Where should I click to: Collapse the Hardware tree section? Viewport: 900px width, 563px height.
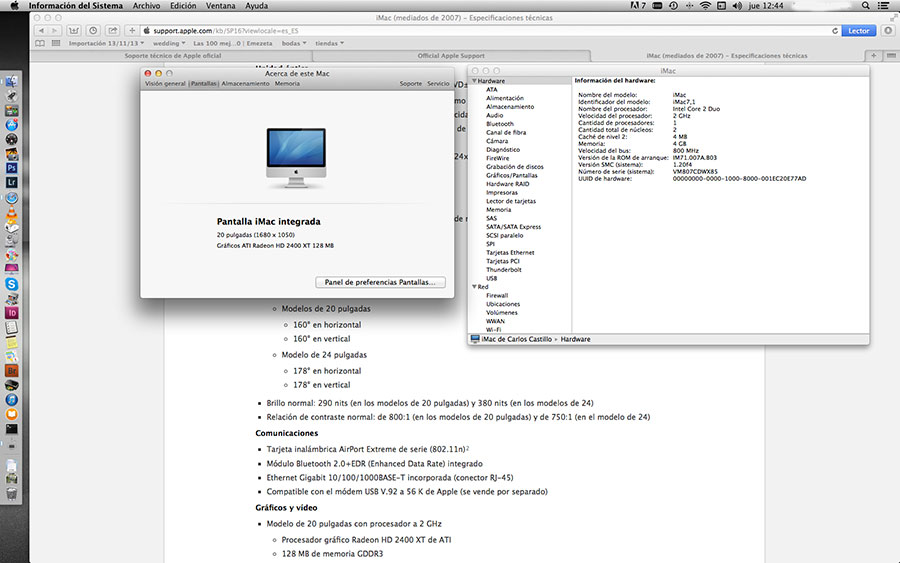click(x=474, y=81)
